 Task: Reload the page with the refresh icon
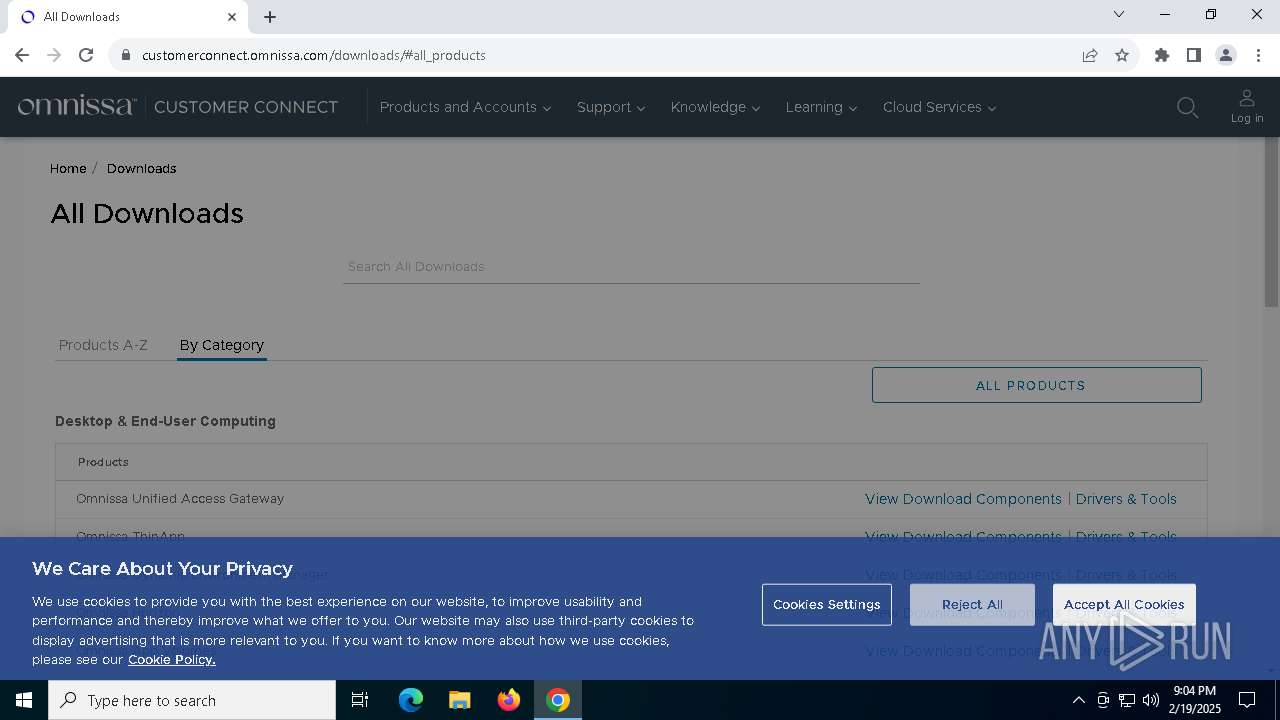pos(86,55)
